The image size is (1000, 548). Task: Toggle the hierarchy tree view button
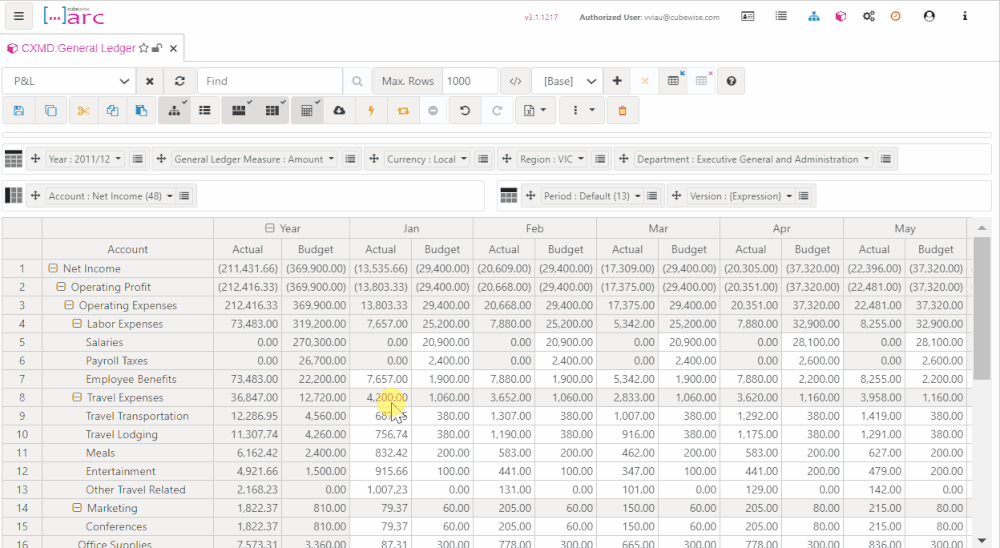tap(174, 110)
